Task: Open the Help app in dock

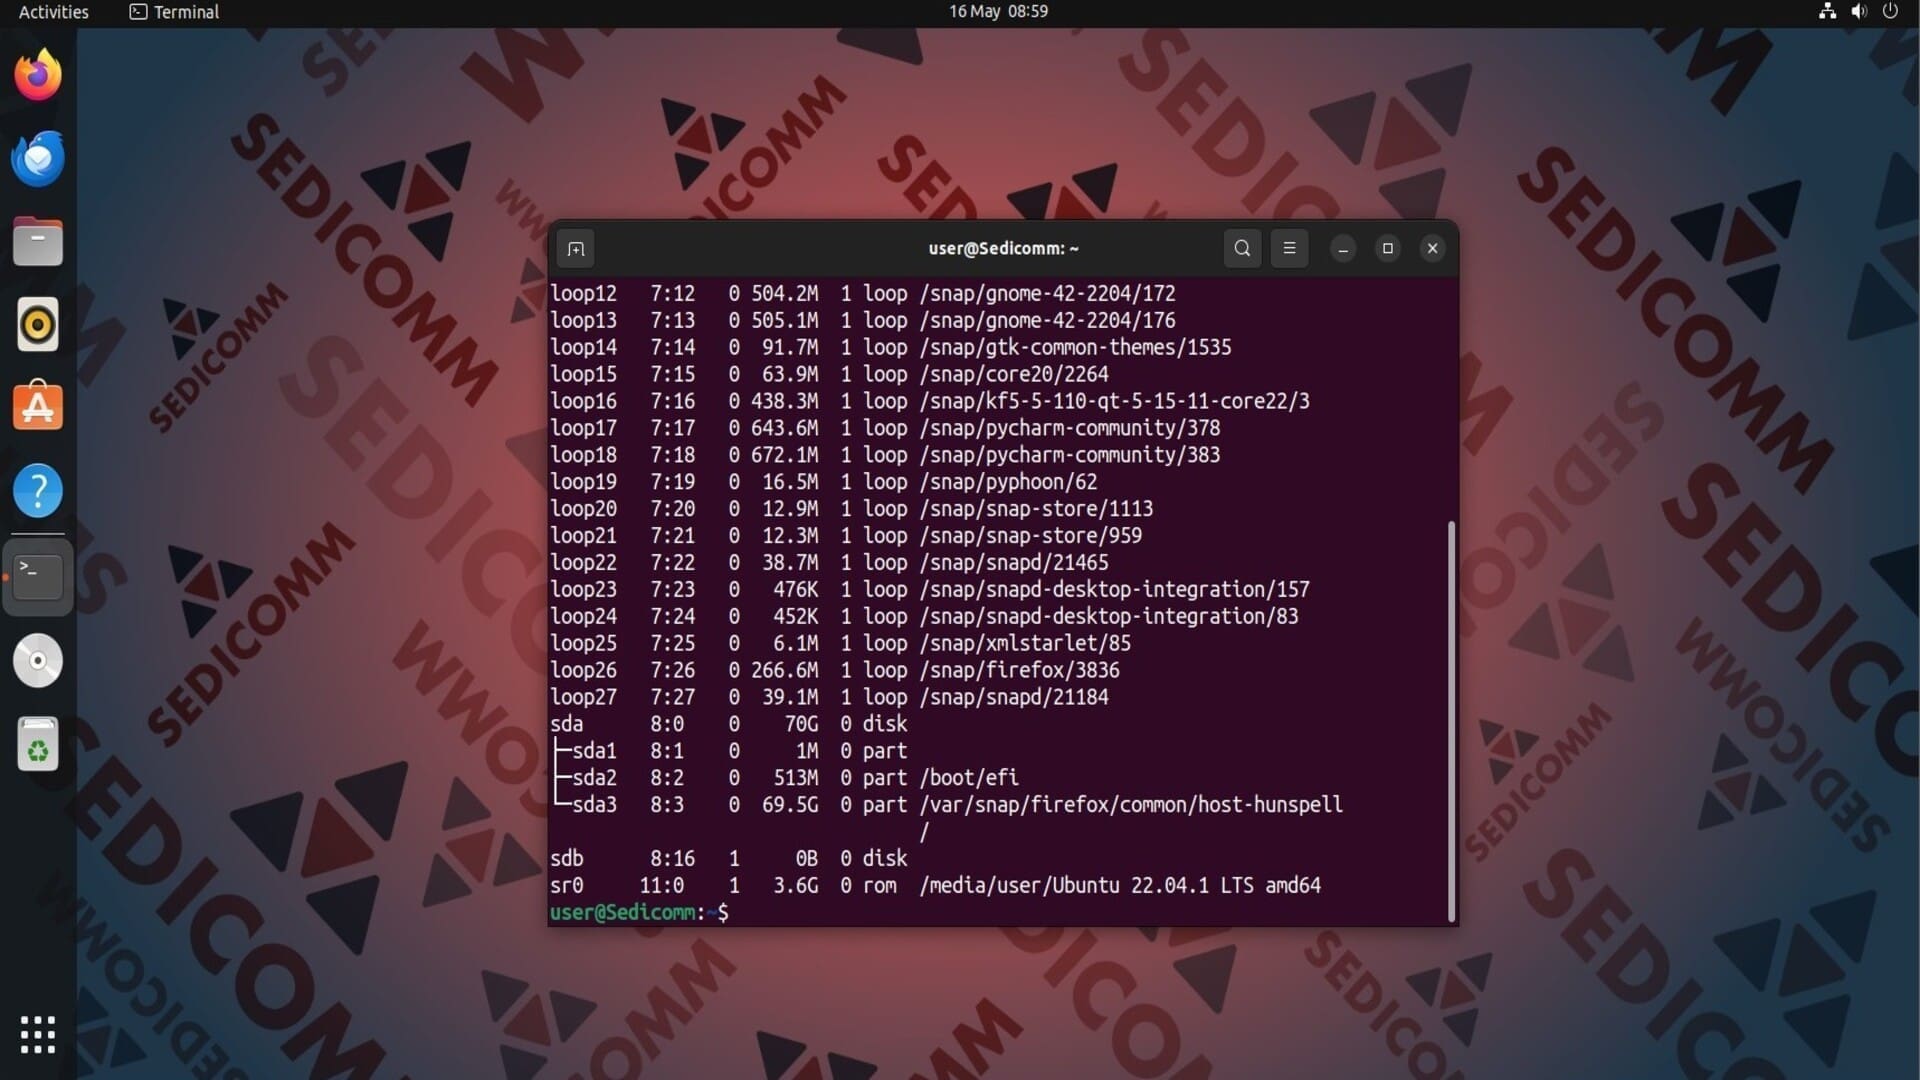Action: [x=38, y=490]
